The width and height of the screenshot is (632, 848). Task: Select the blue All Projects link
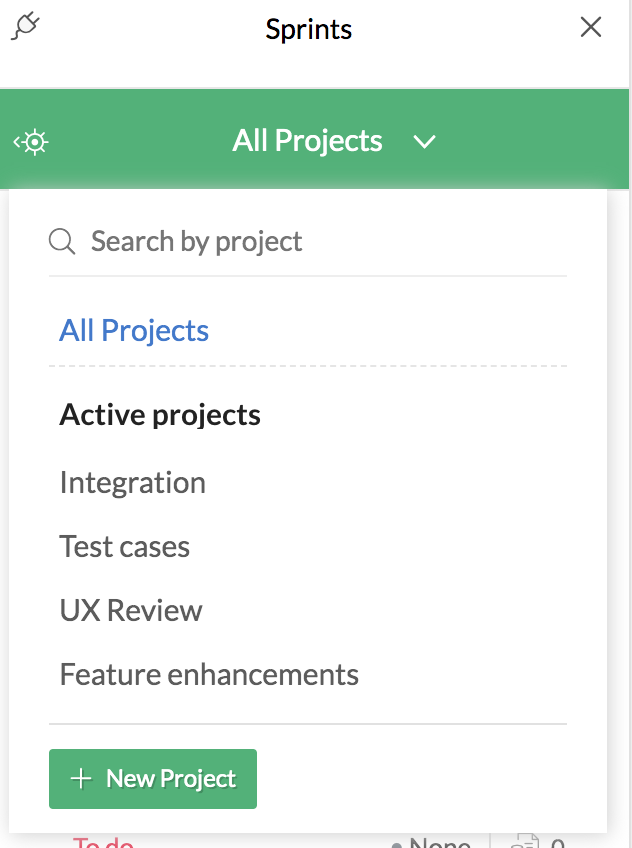click(134, 331)
